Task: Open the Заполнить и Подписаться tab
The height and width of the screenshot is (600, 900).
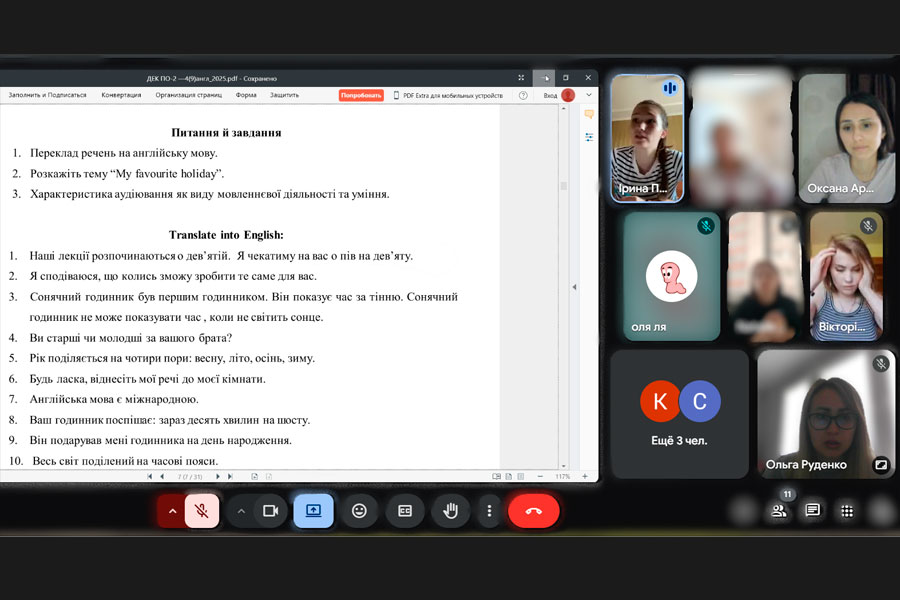Action: pos(48,95)
